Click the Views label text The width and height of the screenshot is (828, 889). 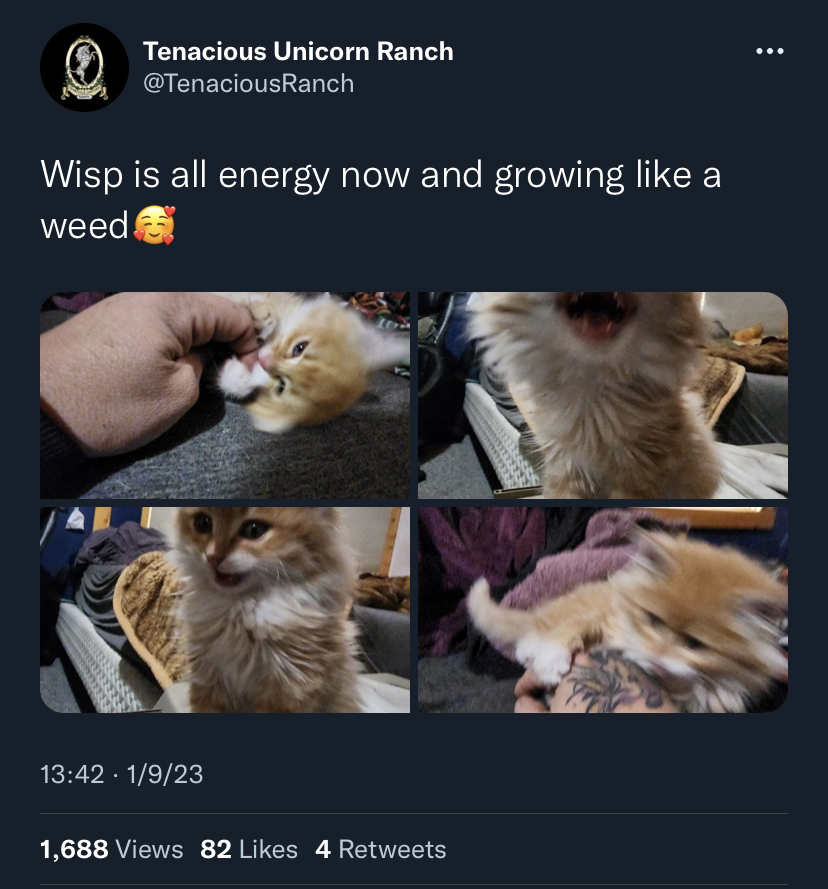[149, 849]
